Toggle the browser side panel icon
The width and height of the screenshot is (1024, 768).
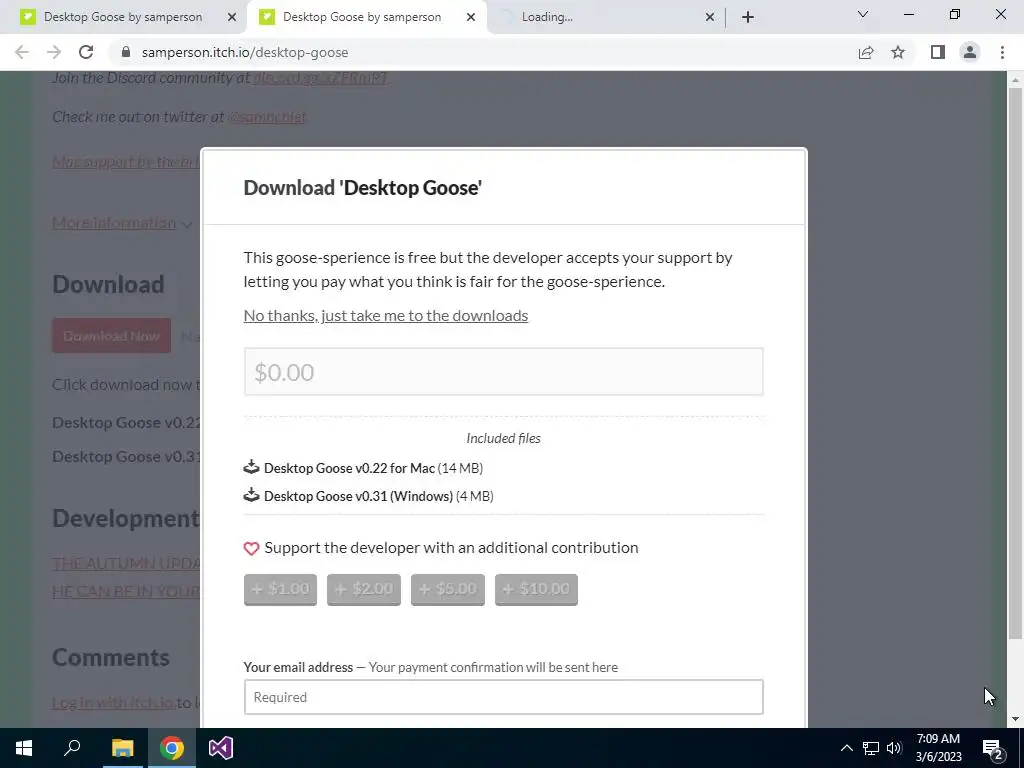click(938, 52)
